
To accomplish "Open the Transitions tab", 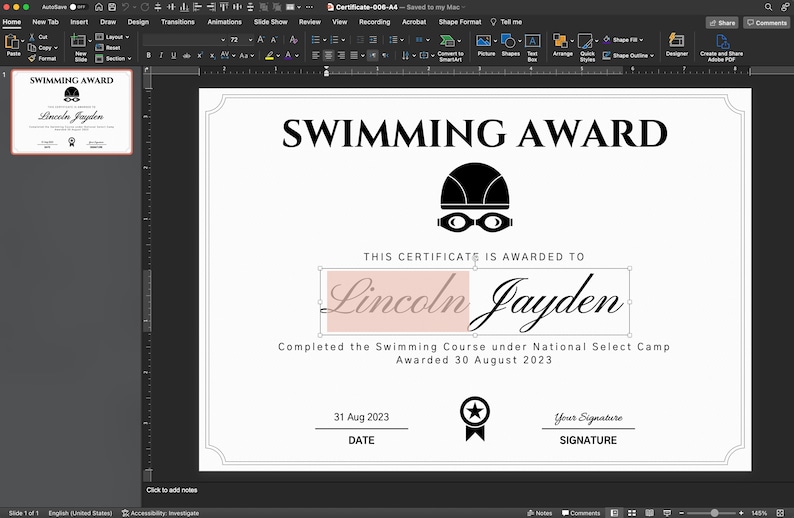I will pos(178,22).
